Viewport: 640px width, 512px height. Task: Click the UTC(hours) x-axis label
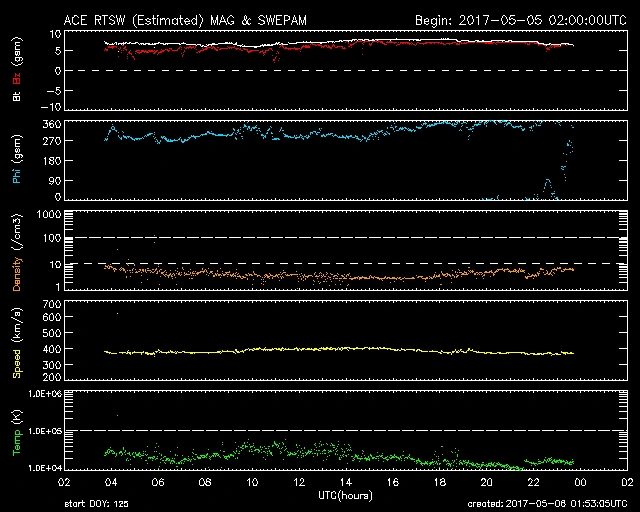pyautogui.click(x=346, y=495)
